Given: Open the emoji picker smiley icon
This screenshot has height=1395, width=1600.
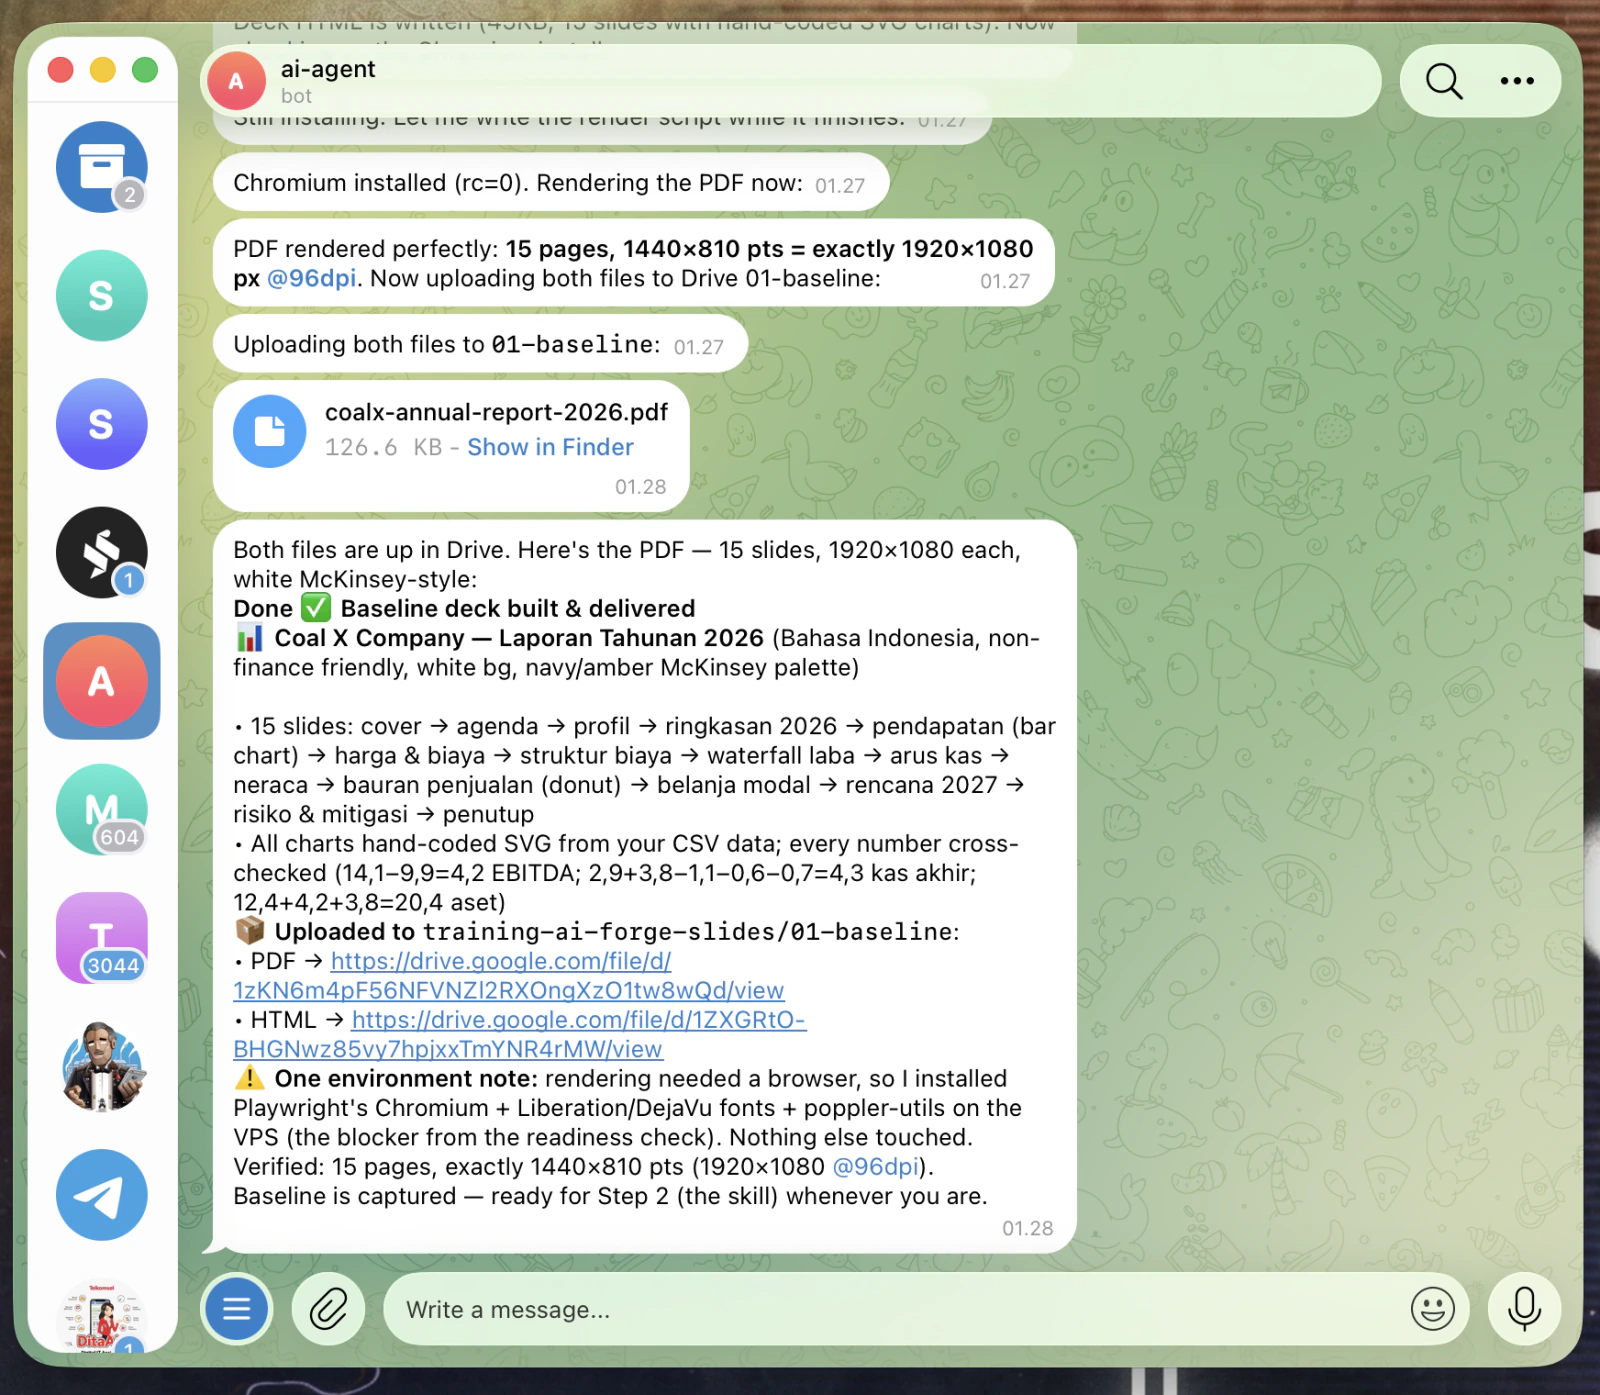Looking at the screenshot, I should point(1432,1309).
